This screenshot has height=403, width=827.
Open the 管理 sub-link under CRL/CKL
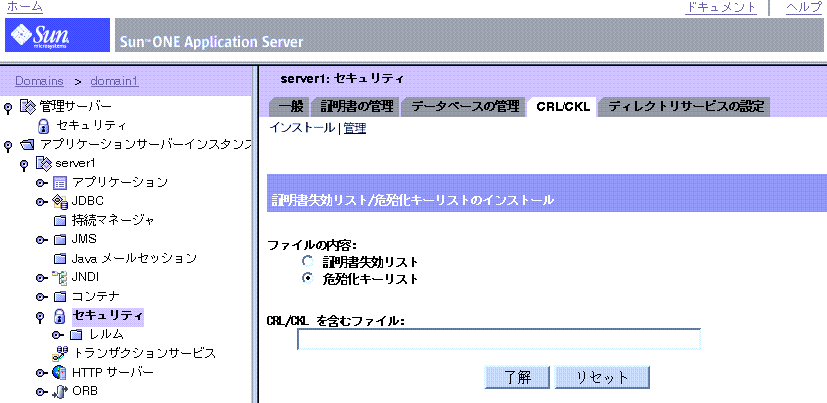[355, 128]
